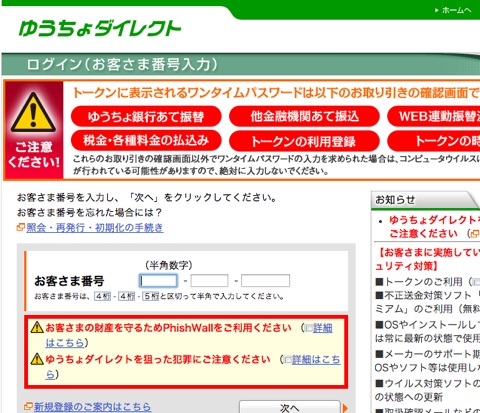Click the (半角数字) label
This screenshot has height=413, width=480.
pos(169,265)
